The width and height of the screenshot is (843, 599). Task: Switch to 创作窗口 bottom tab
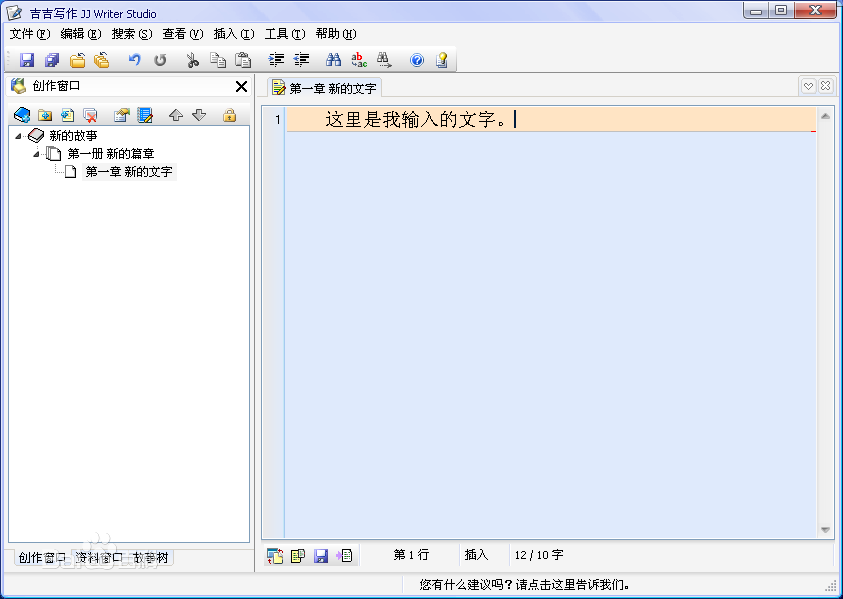(42, 558)
